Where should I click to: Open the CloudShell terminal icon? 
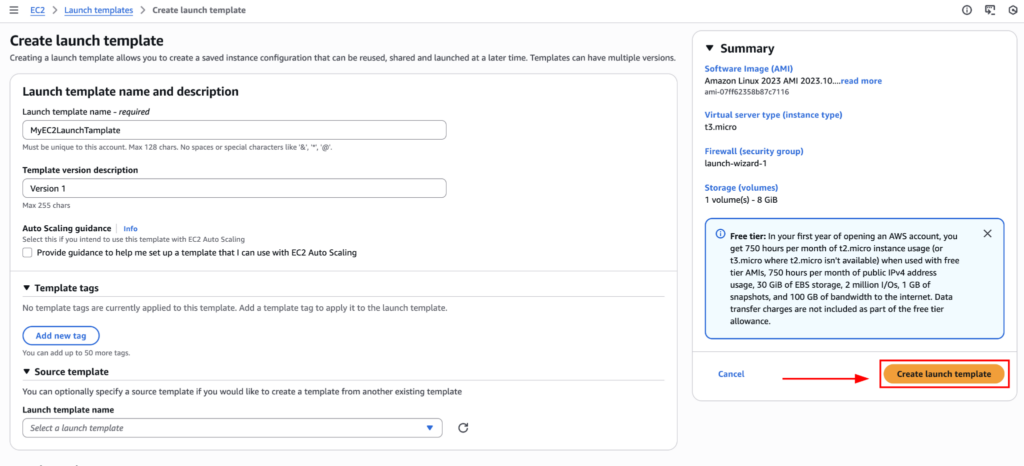(x=990, y=10)
